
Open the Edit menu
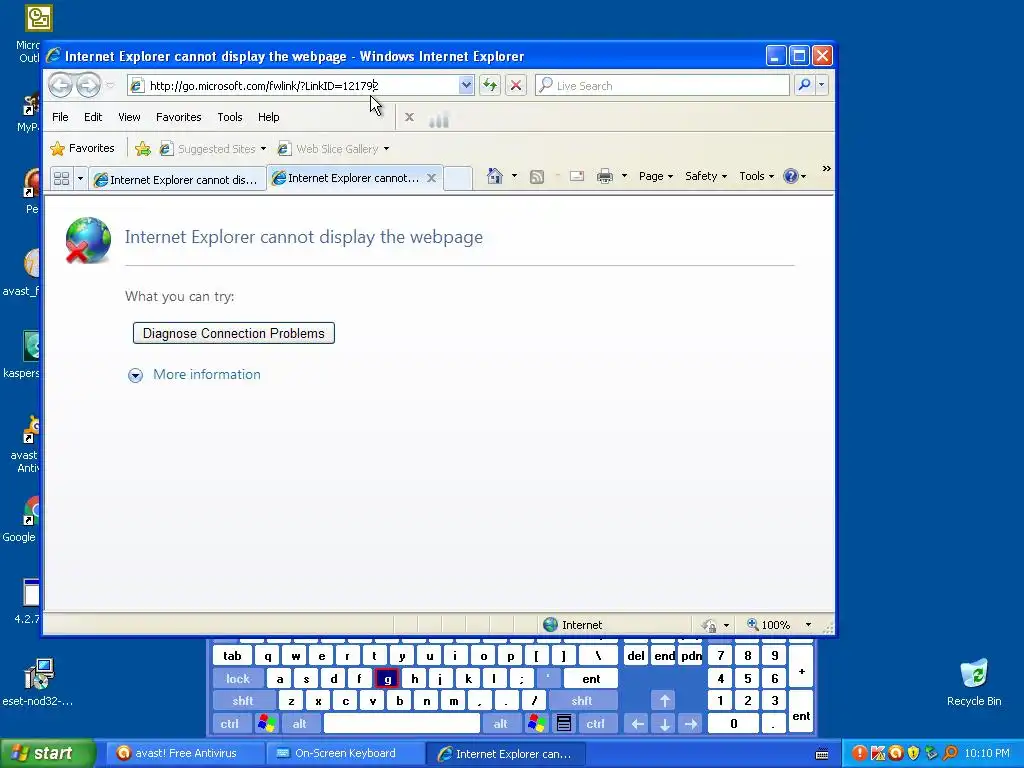pyautogui.click(x=93, y=117)
